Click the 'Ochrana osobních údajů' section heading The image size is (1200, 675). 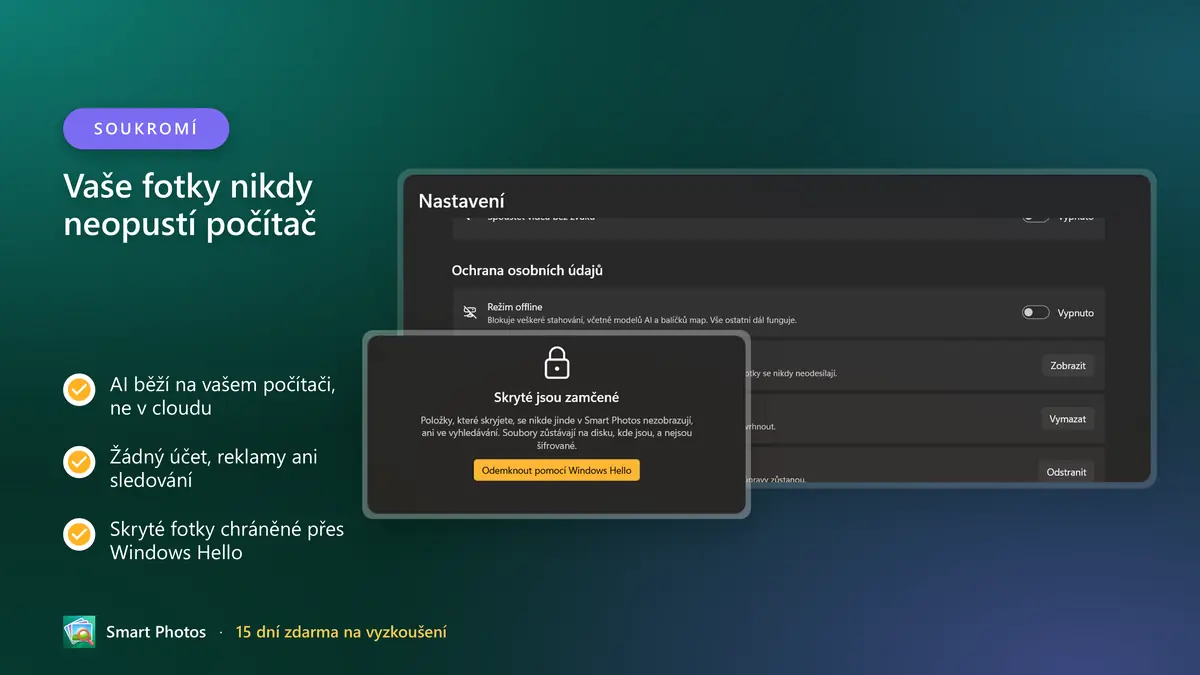[527, 270]
